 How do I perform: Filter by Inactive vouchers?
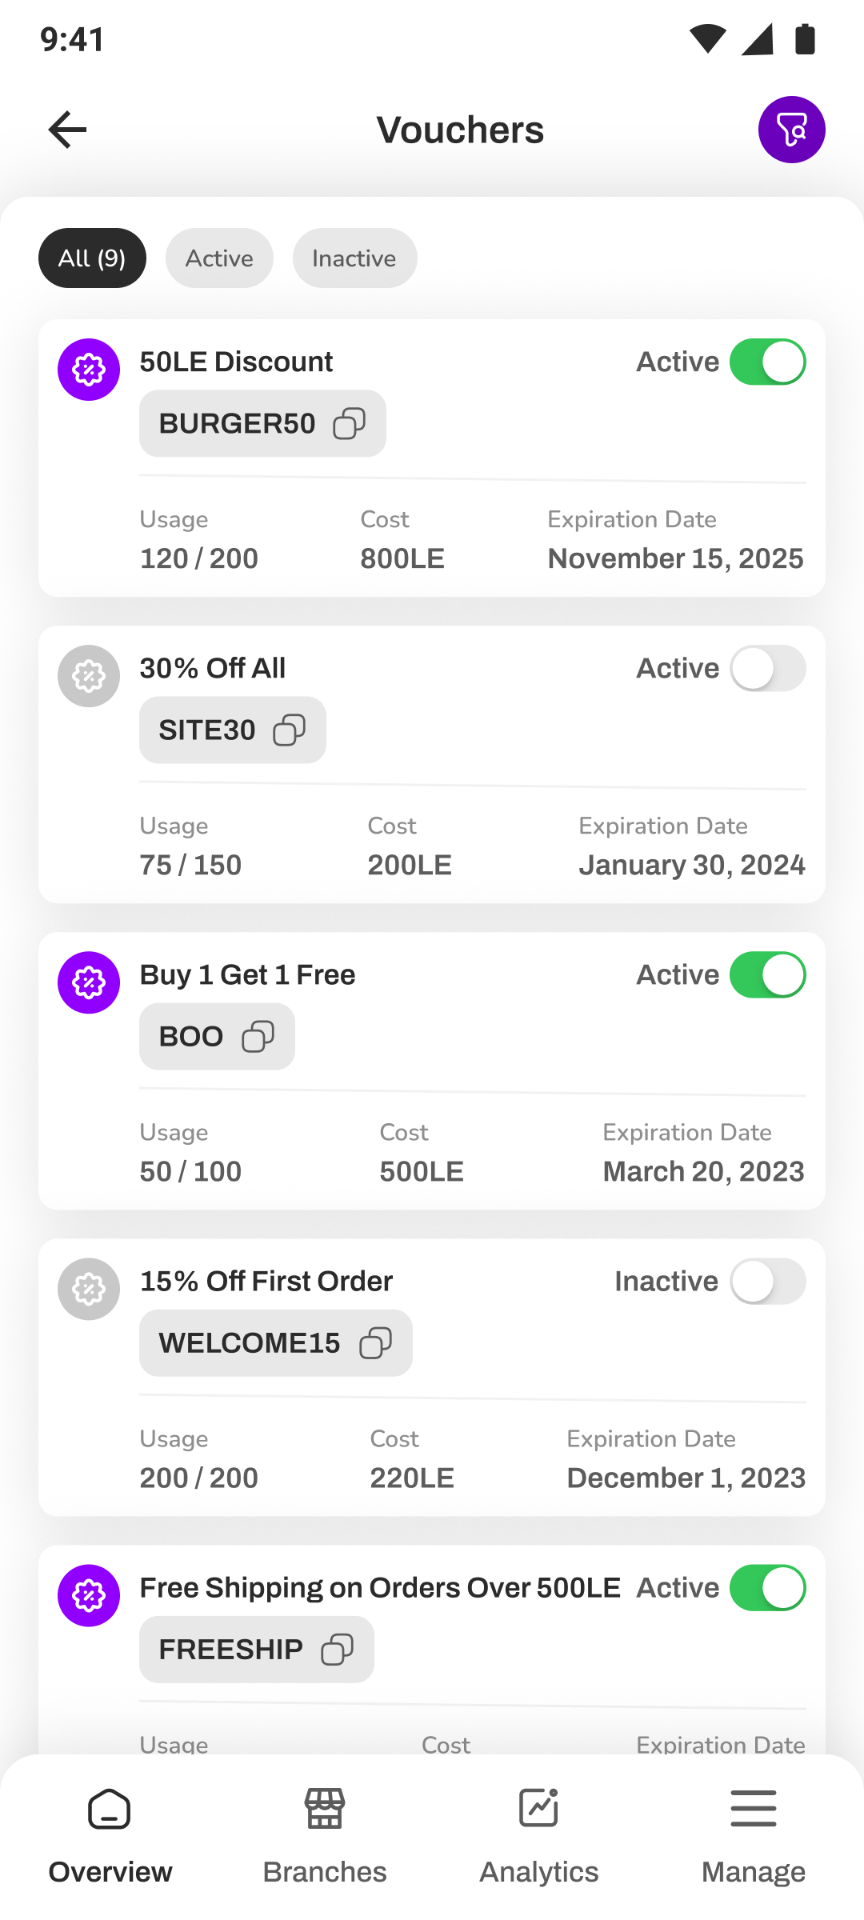coord(354,258)
